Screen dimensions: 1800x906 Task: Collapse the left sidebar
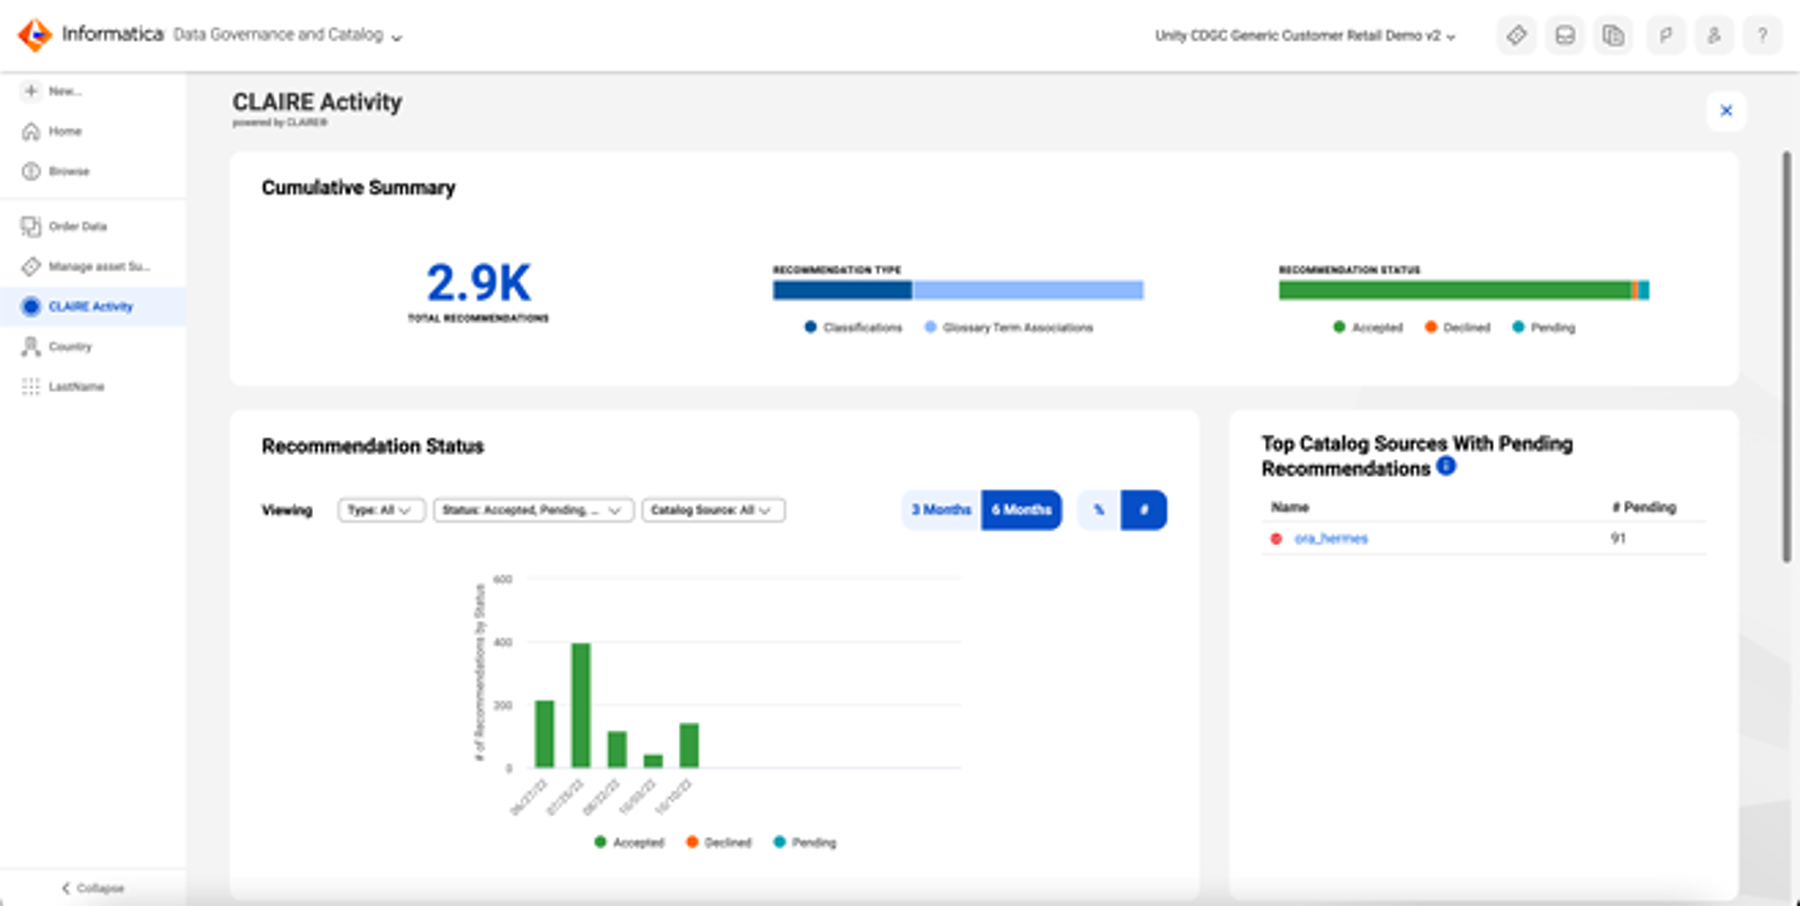pos(92,888)
